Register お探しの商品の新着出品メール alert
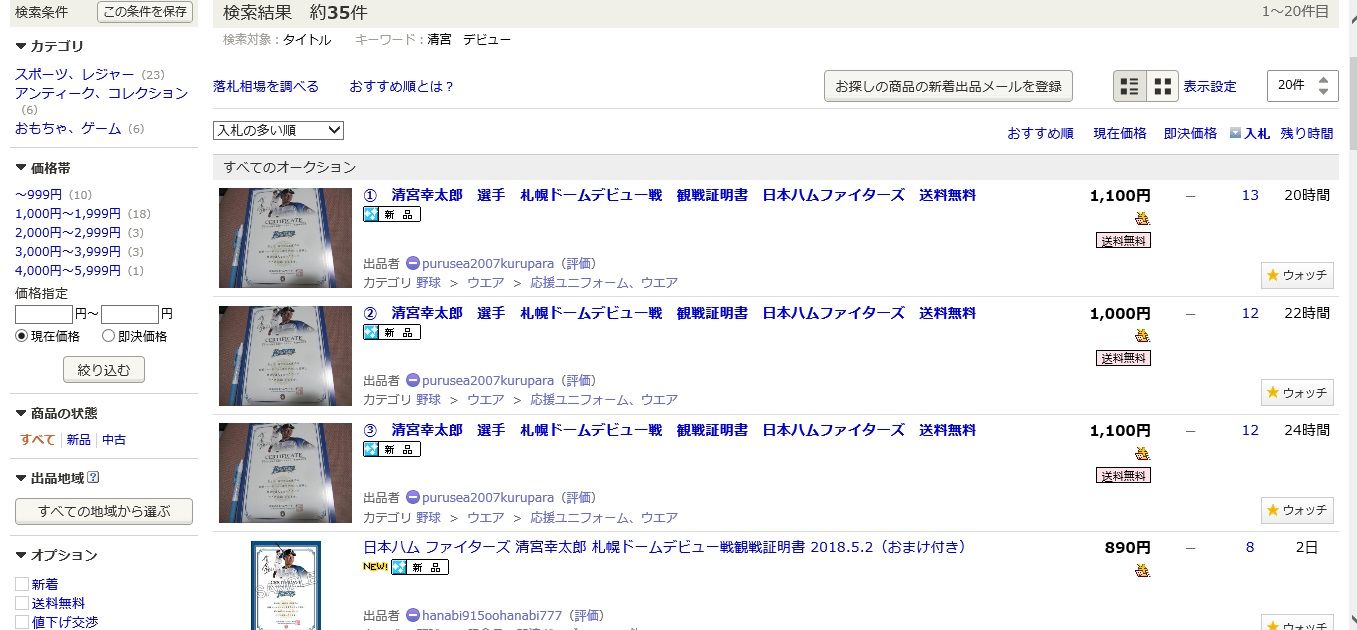1357x630 pixels. (x=948, y=86)
